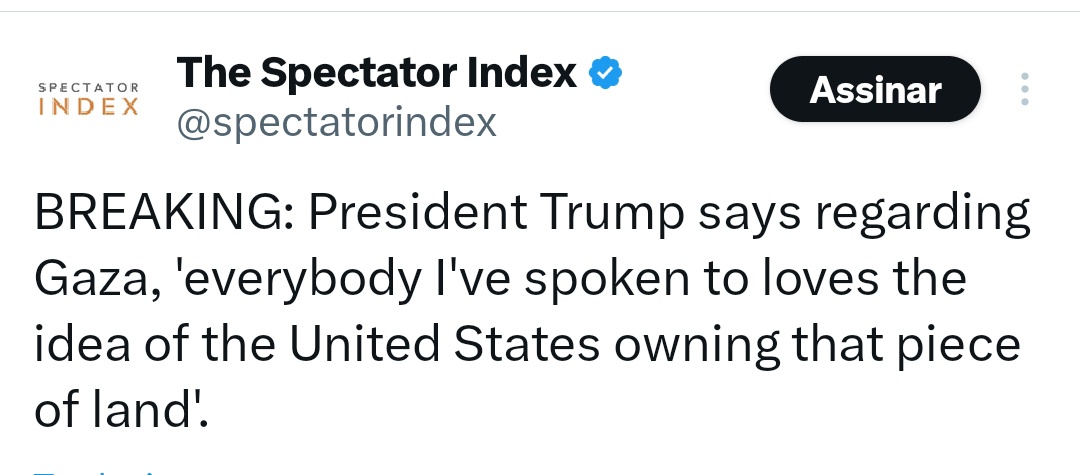Click the tweet's last line "of land'."
1080x475 pixels.
121,410
